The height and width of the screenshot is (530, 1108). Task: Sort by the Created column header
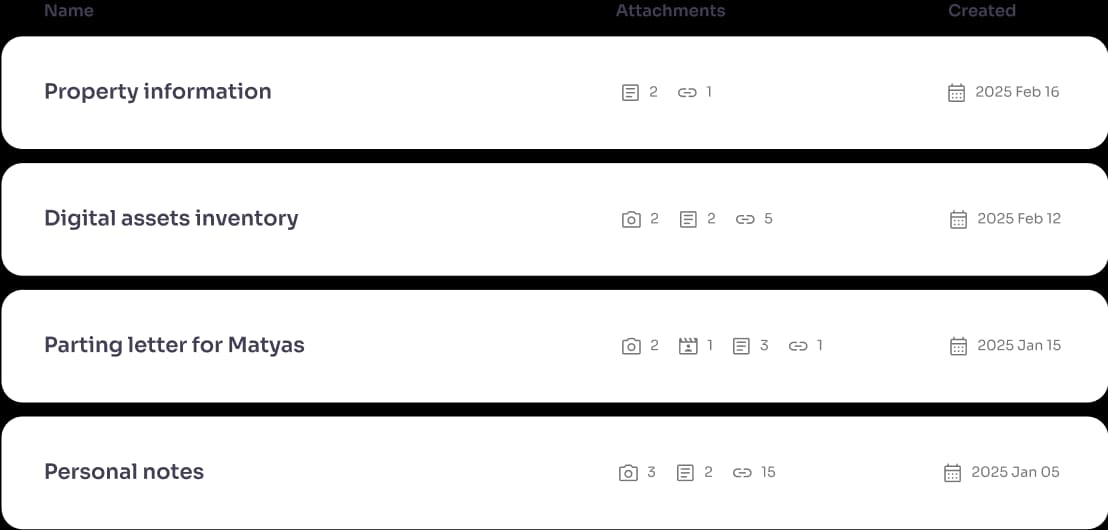(x=982, y=11)
